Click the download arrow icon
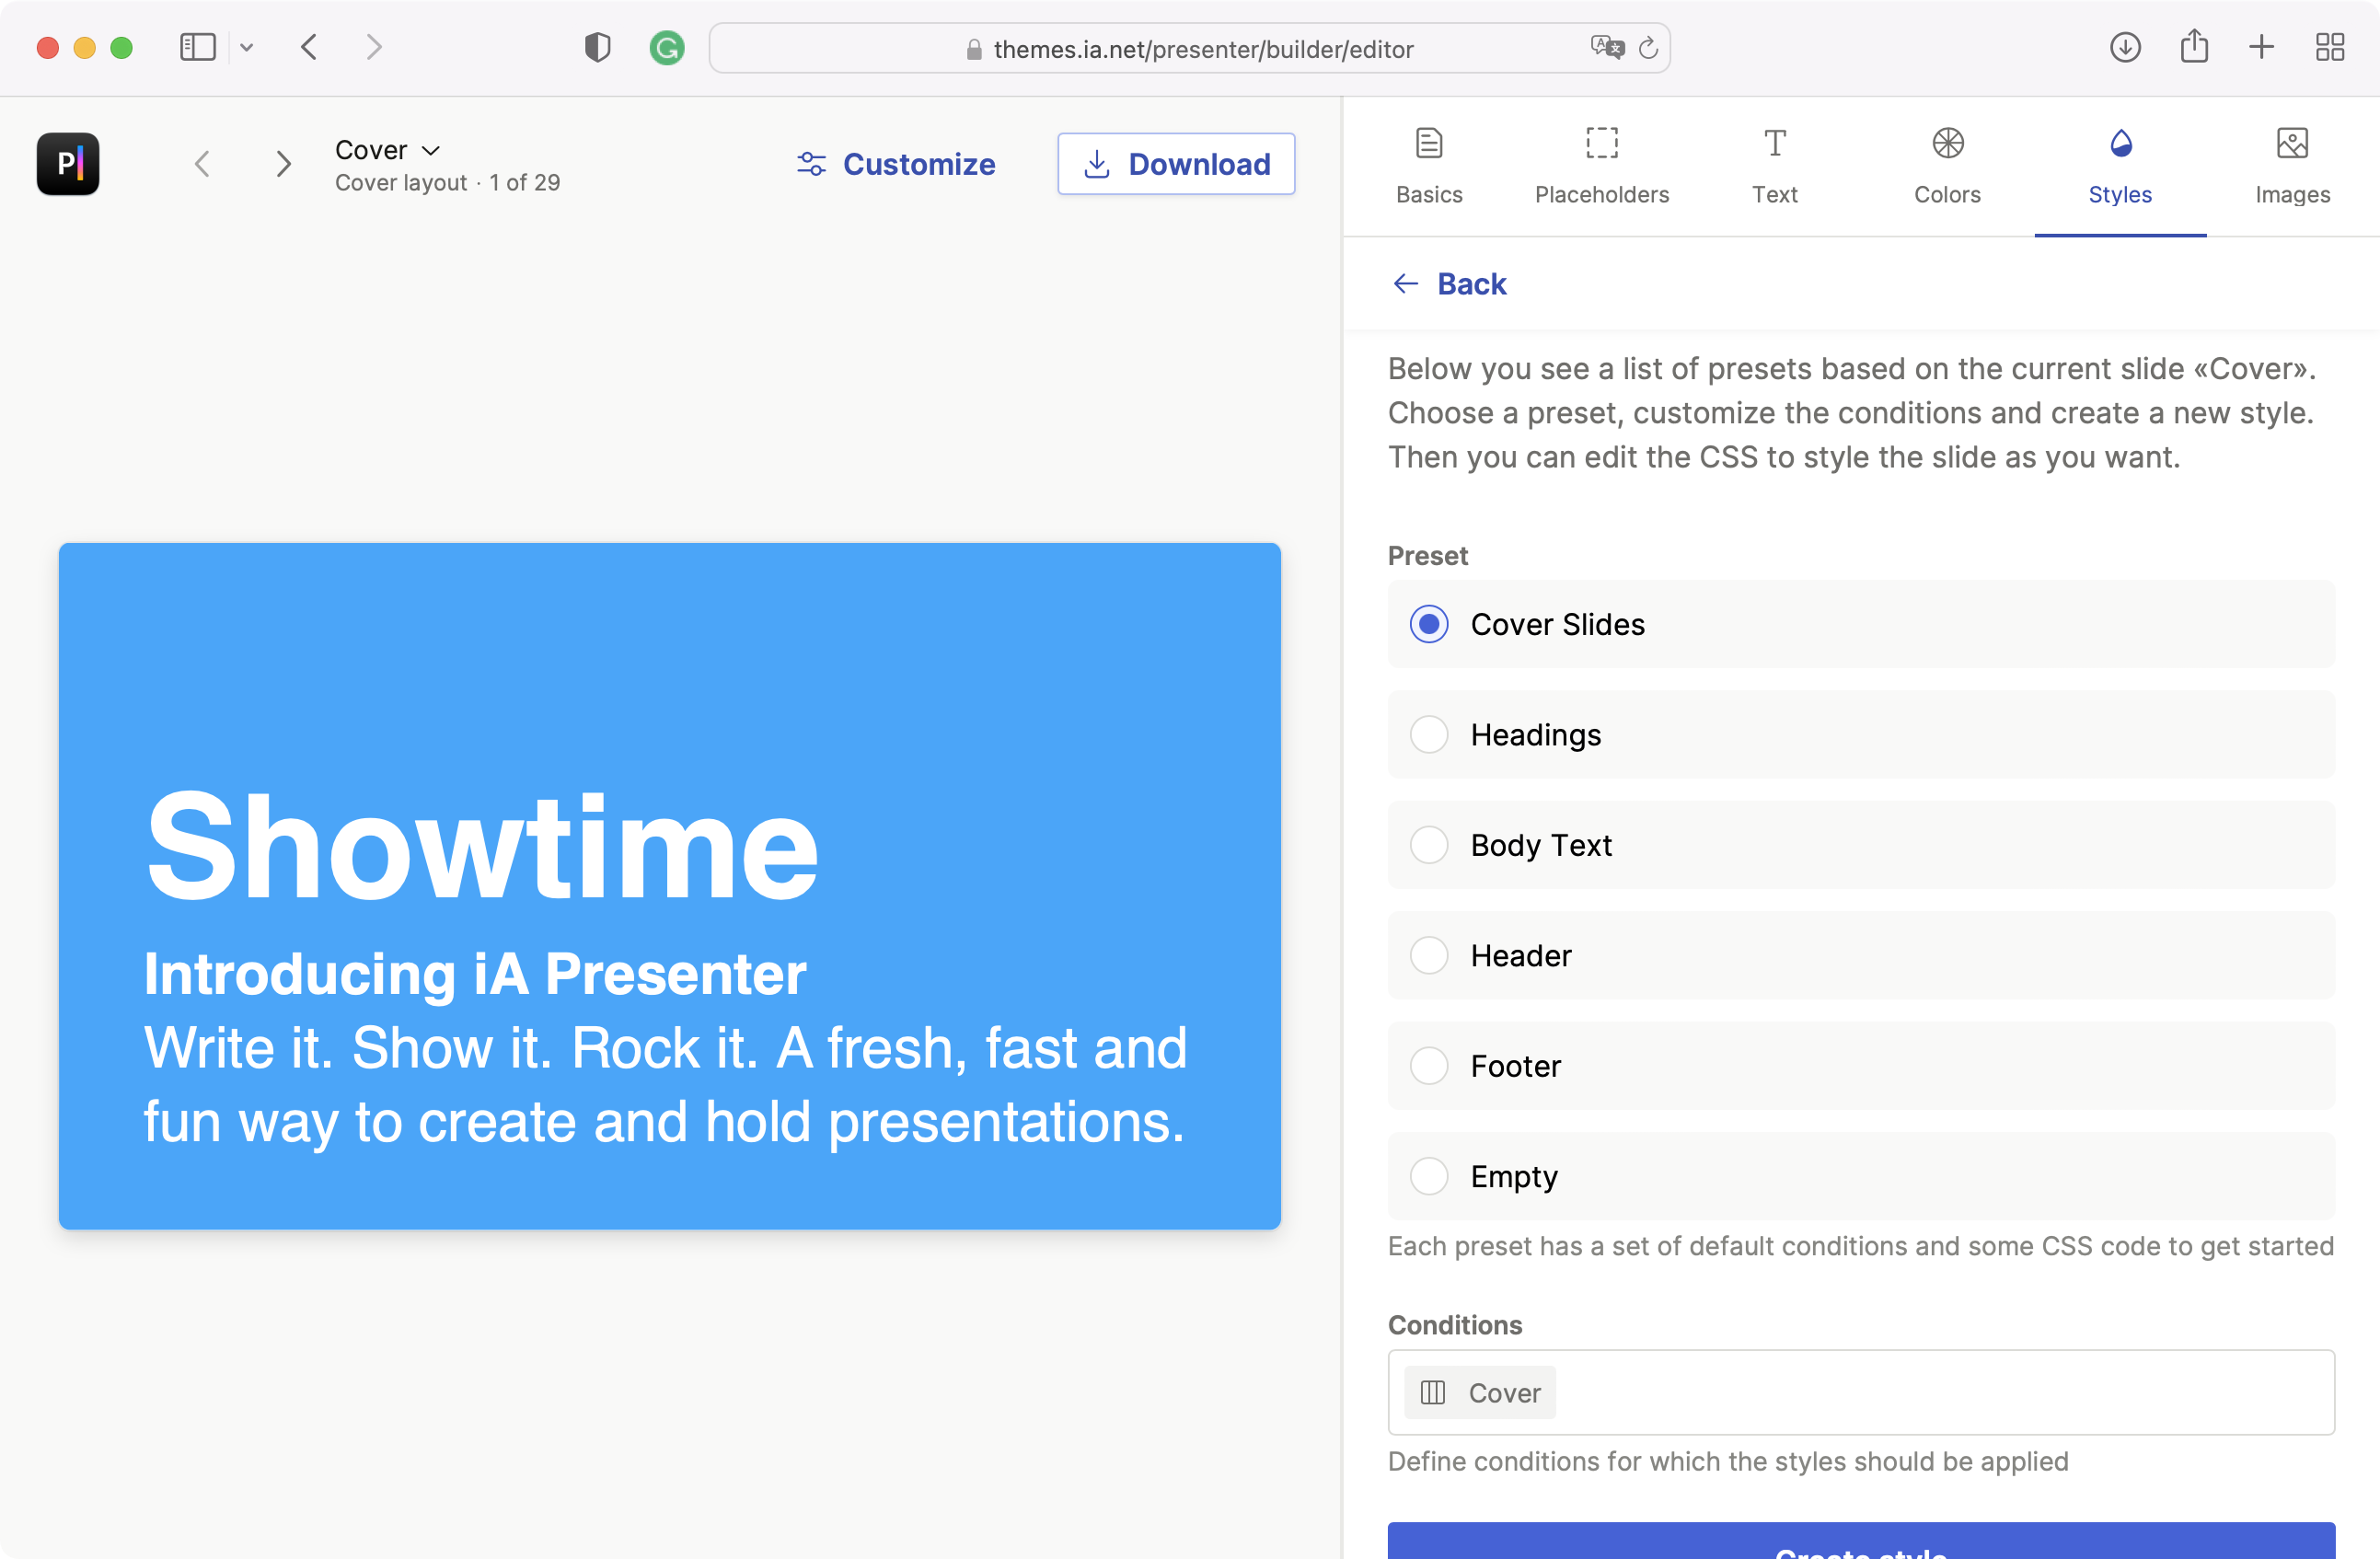The image size is (2380, 1559). point(1097,164)
